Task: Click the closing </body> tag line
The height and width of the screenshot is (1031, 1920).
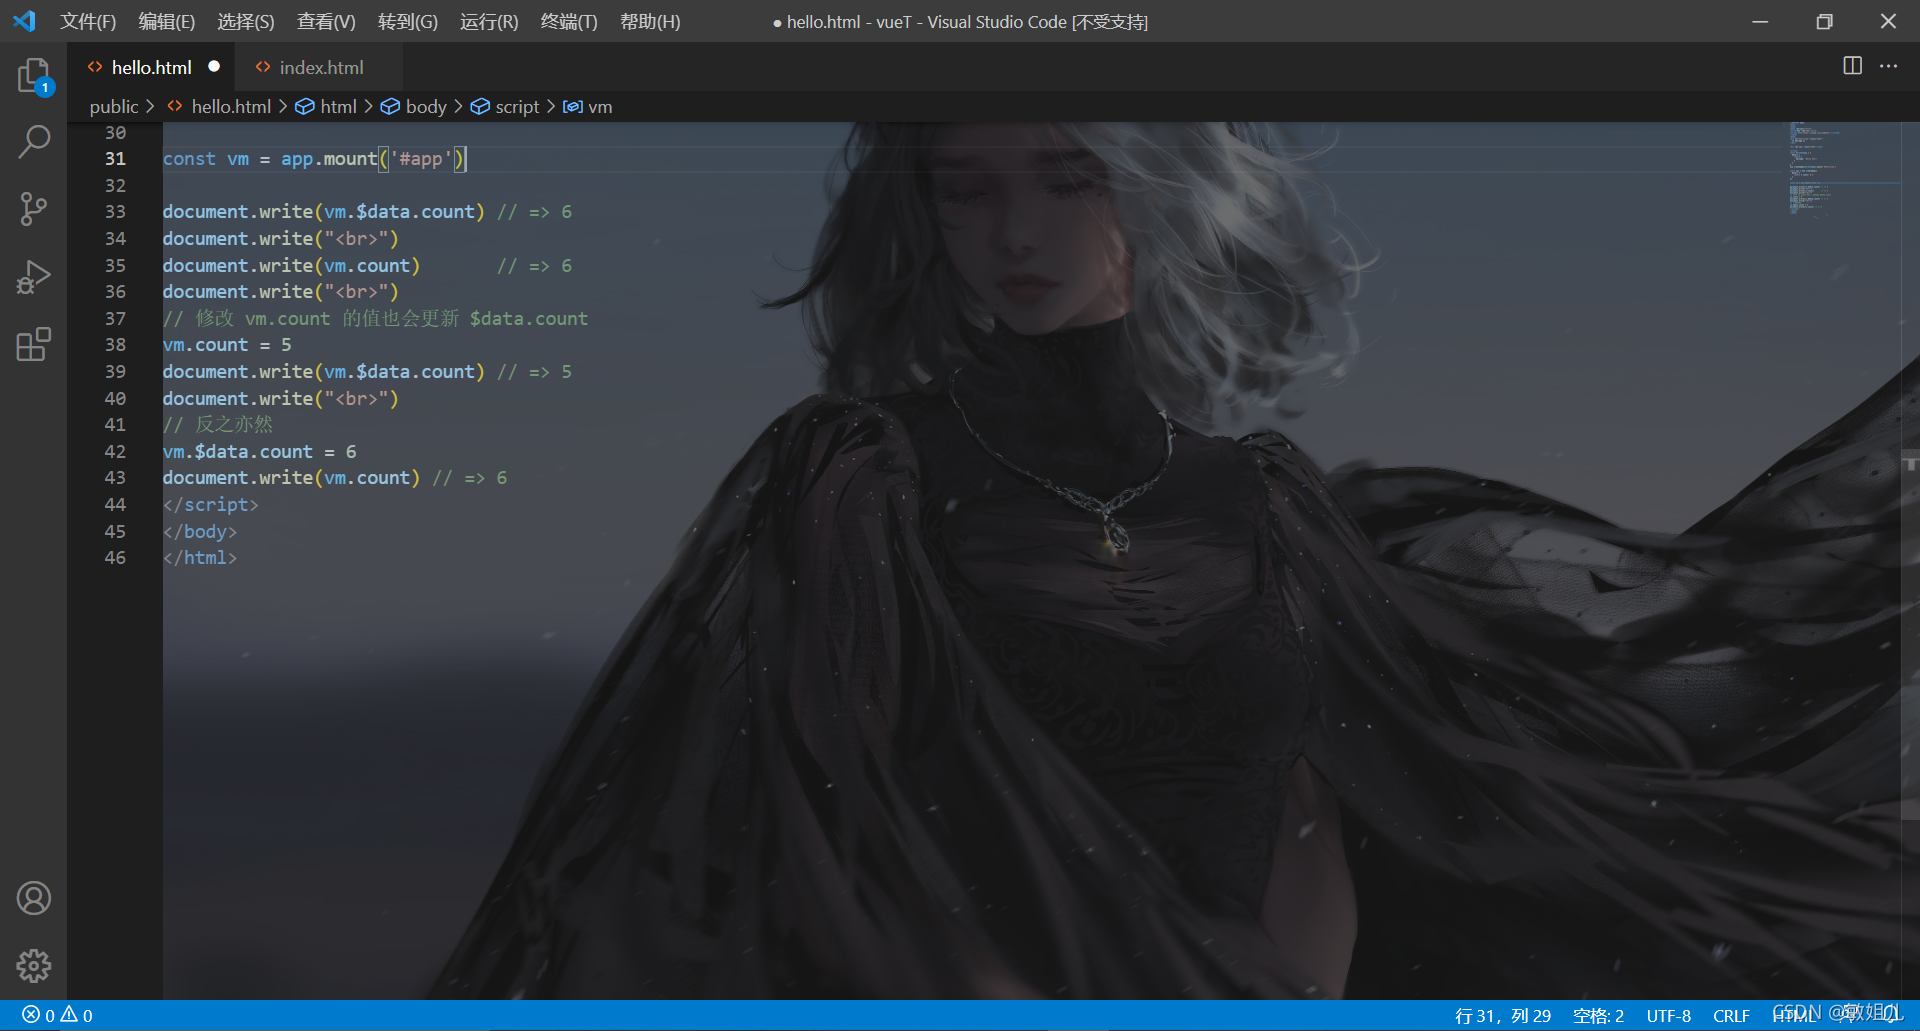Action: pyautogui.click(x=200, y=531)
